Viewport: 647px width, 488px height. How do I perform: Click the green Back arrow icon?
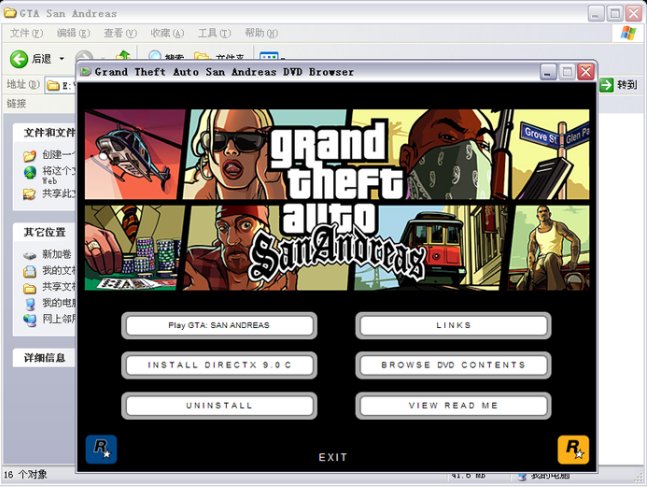18,59
